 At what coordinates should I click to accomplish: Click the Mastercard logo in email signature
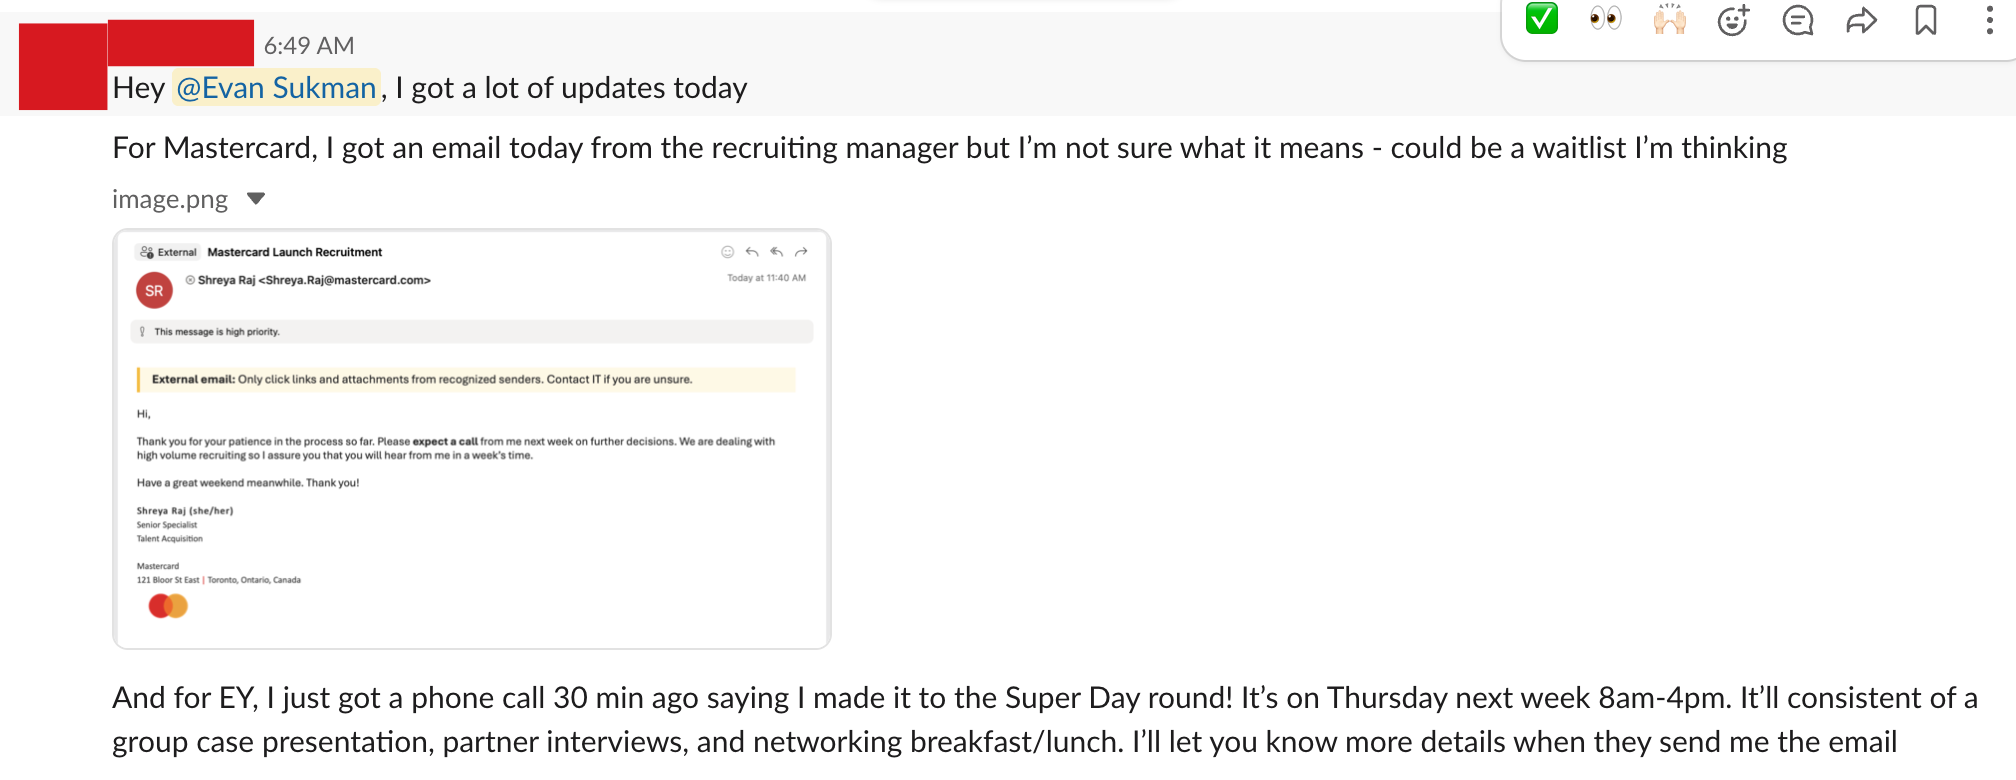pyautogui.click(x=168, y=606)
